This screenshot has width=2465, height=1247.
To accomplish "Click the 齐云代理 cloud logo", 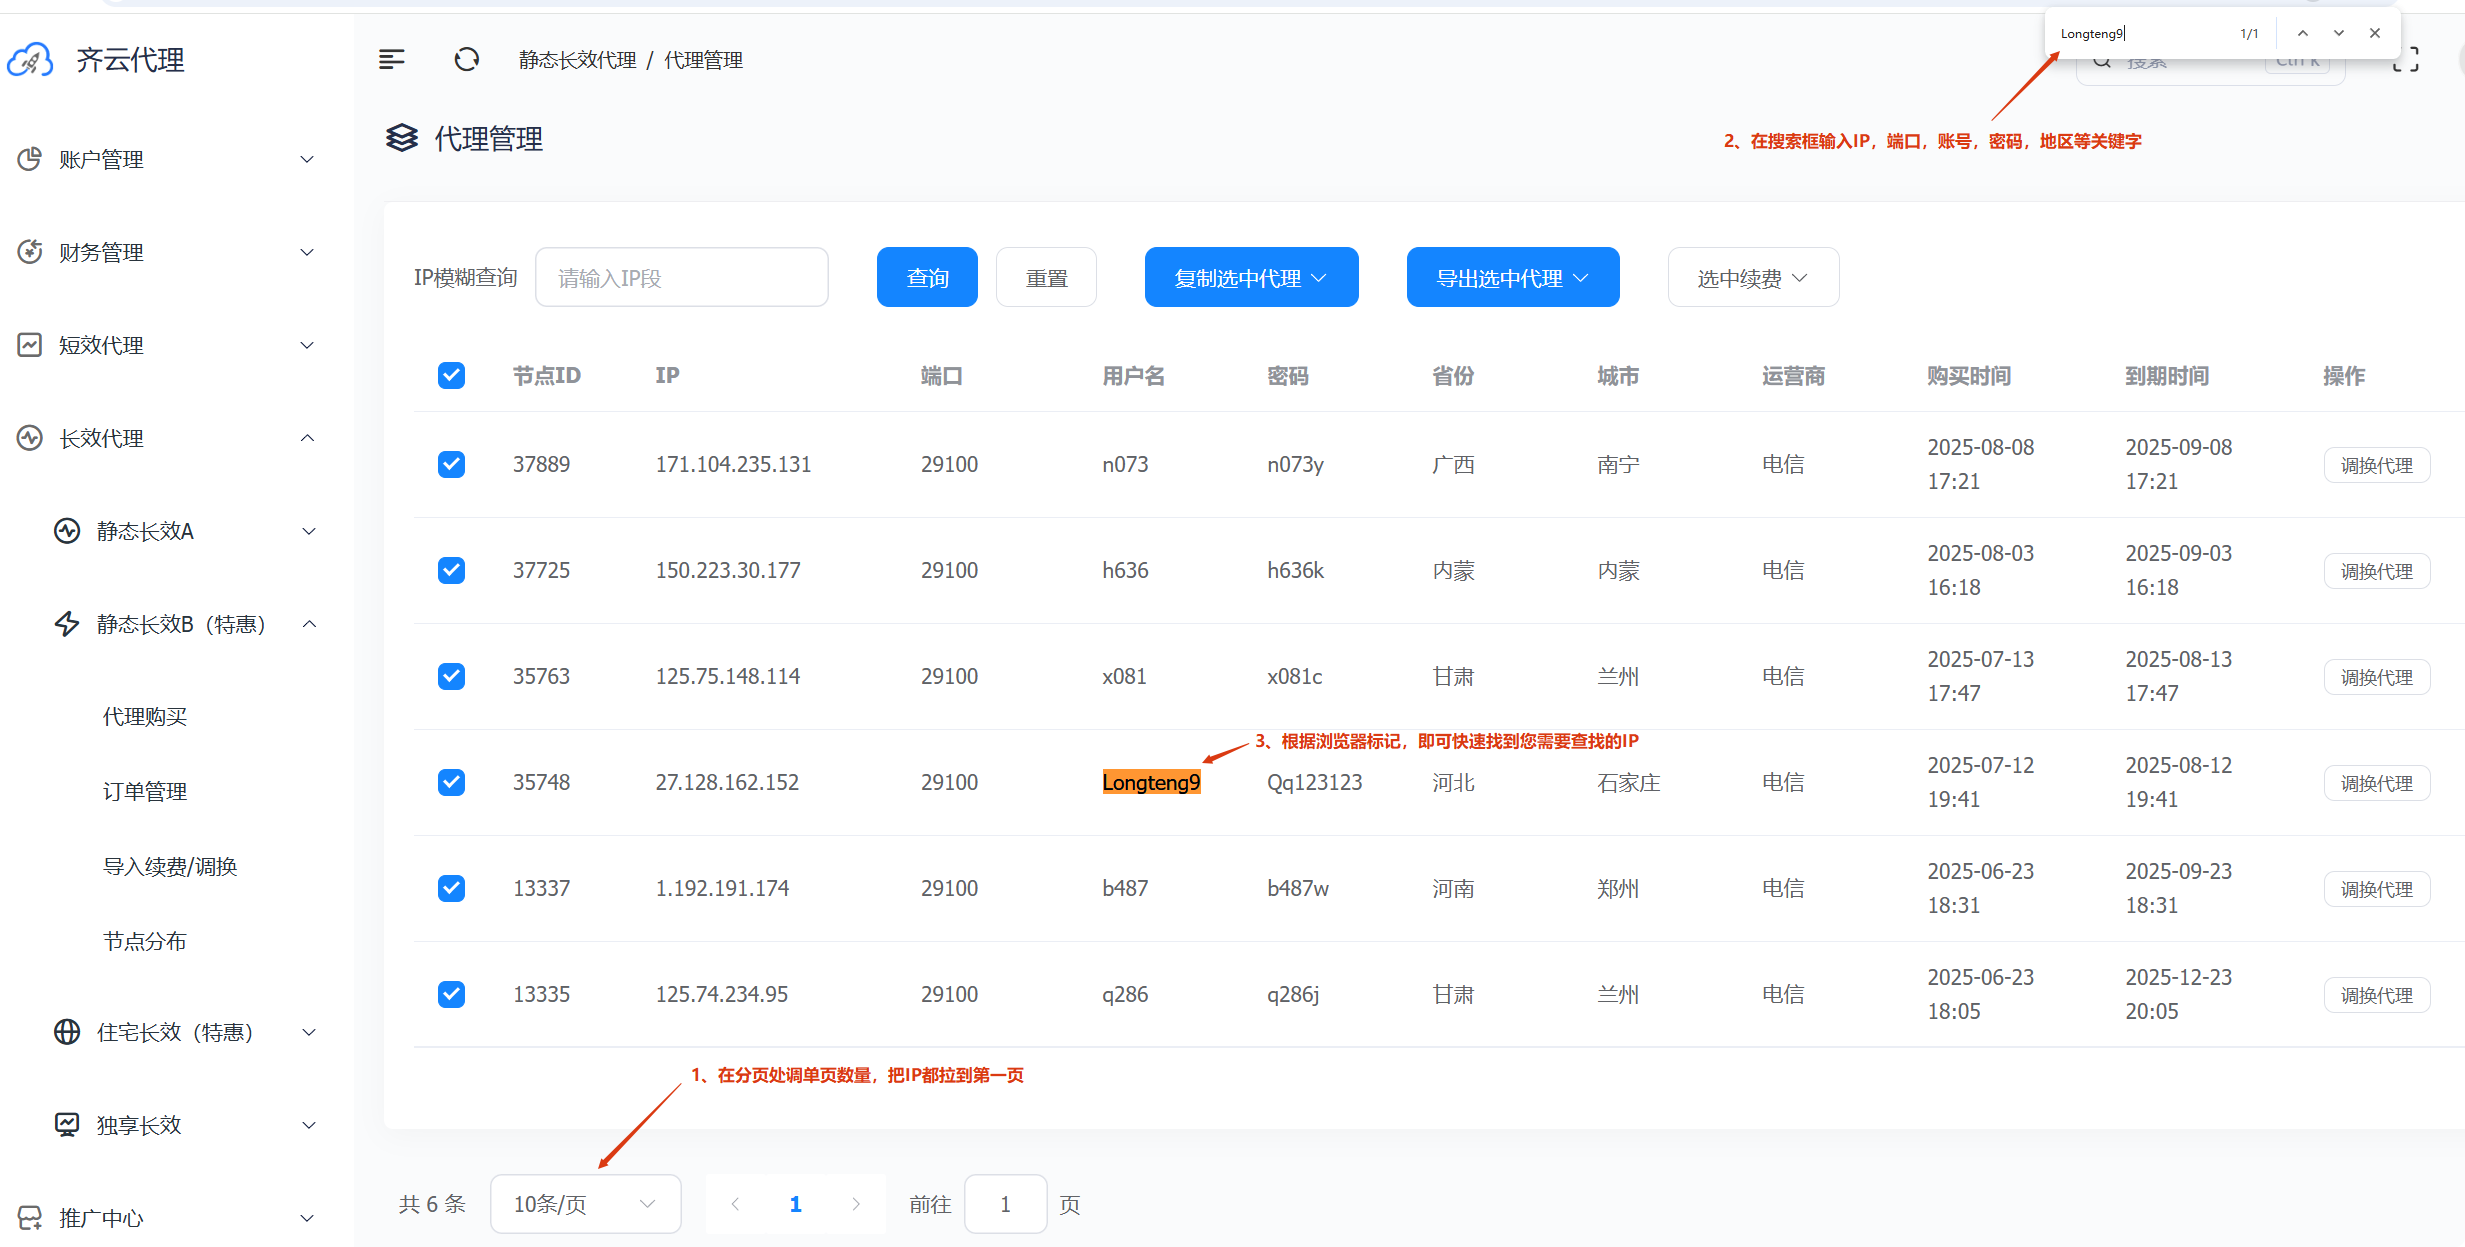I will coord(30,60).
